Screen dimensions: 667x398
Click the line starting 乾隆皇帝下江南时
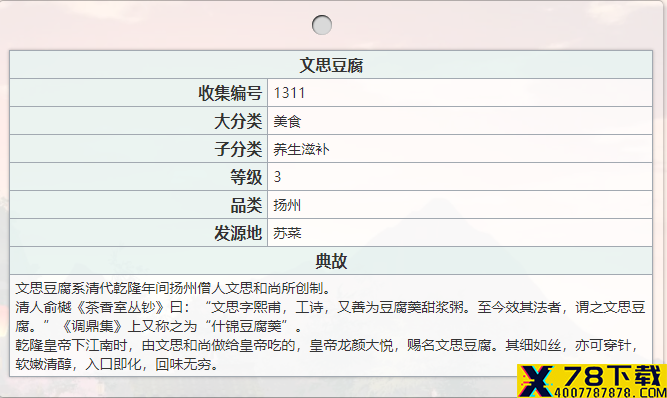coord(327,345)
